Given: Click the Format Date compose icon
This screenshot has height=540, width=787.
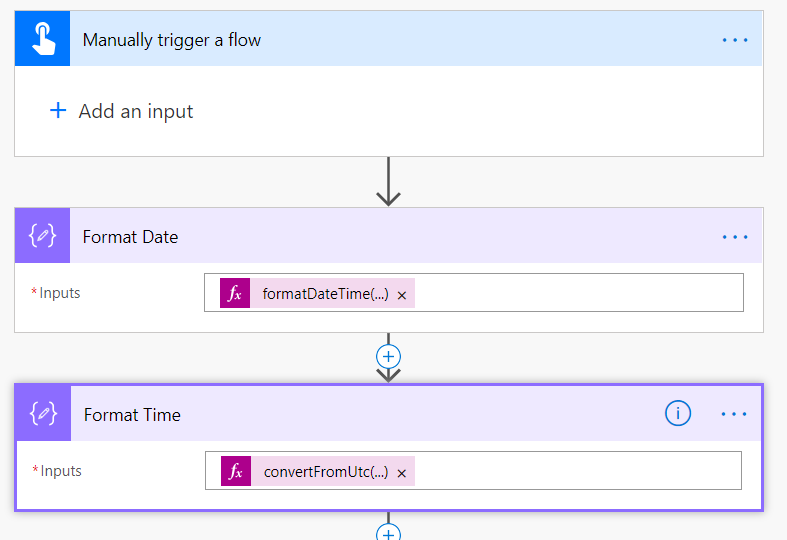Looking at the screenshot, I should [x=42, y=237].
